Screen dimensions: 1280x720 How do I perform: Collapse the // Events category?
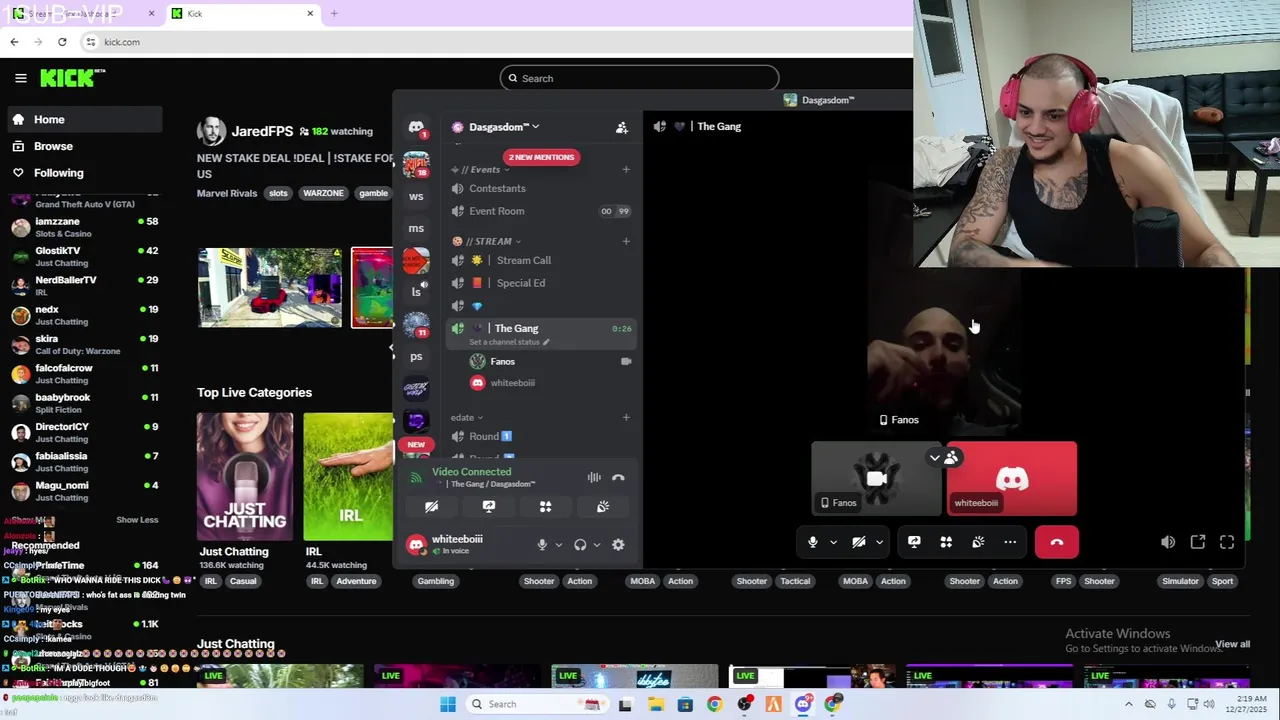[x=485, y=169]
